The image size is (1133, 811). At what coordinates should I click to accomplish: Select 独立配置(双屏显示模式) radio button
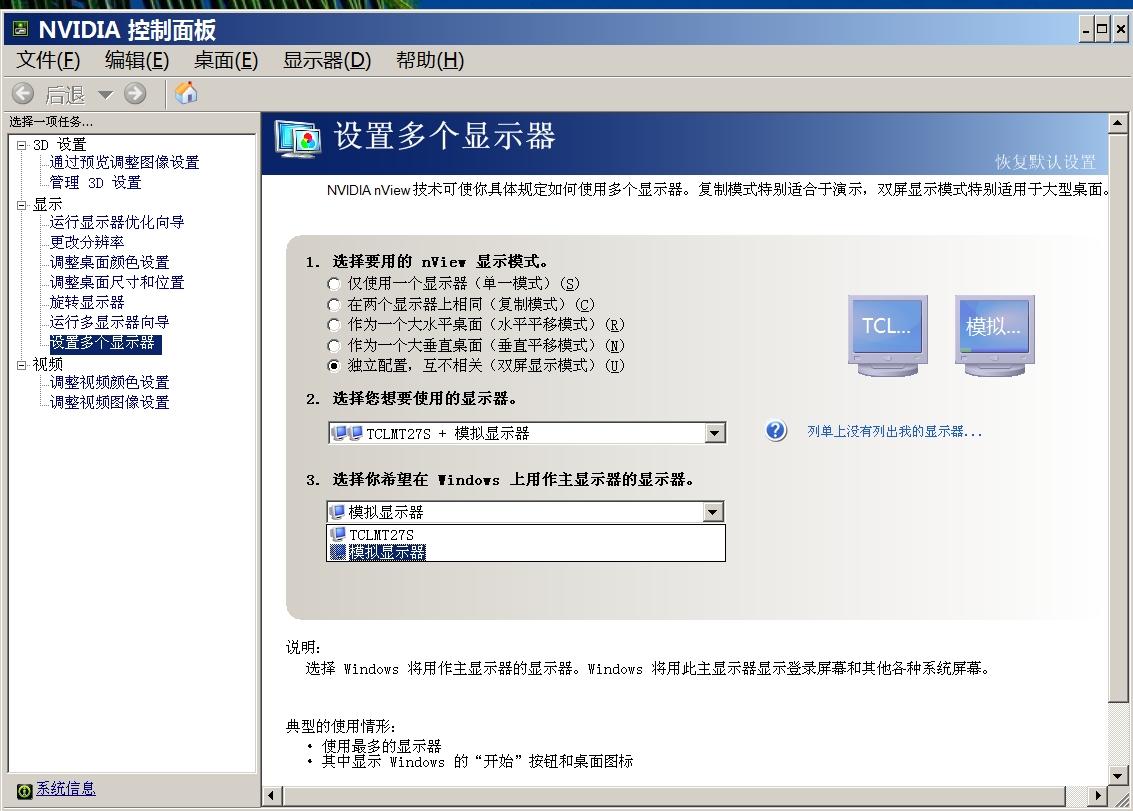pyautogui.click(x=333, y=366)
